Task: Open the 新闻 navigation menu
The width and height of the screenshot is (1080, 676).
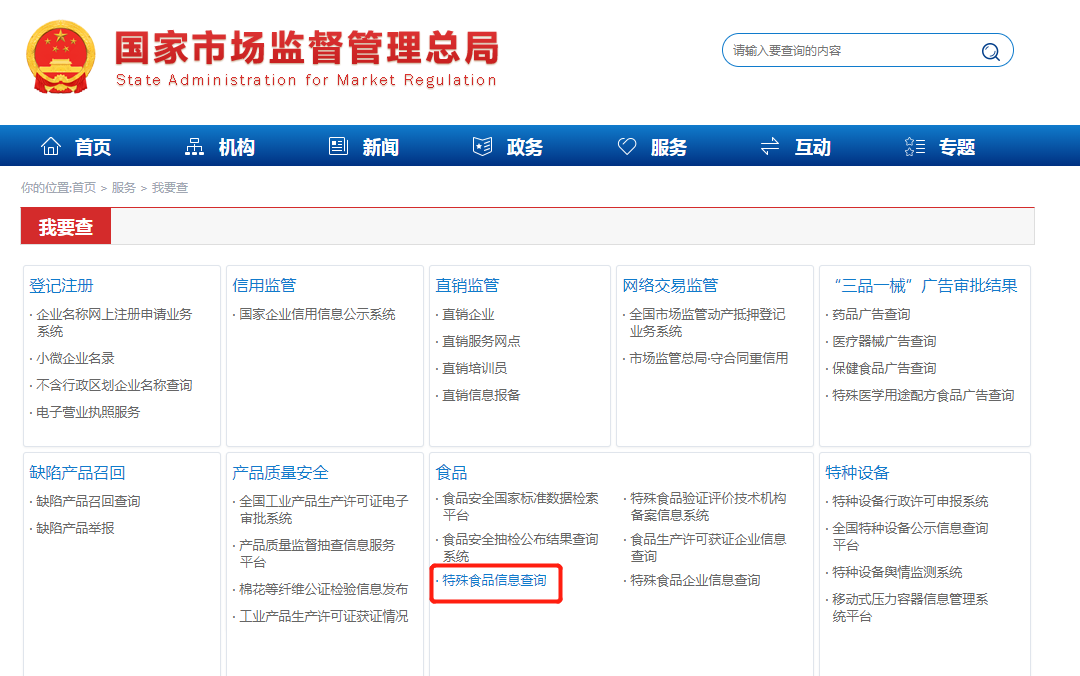Action: pyautogui.click(x=380, y=147)
